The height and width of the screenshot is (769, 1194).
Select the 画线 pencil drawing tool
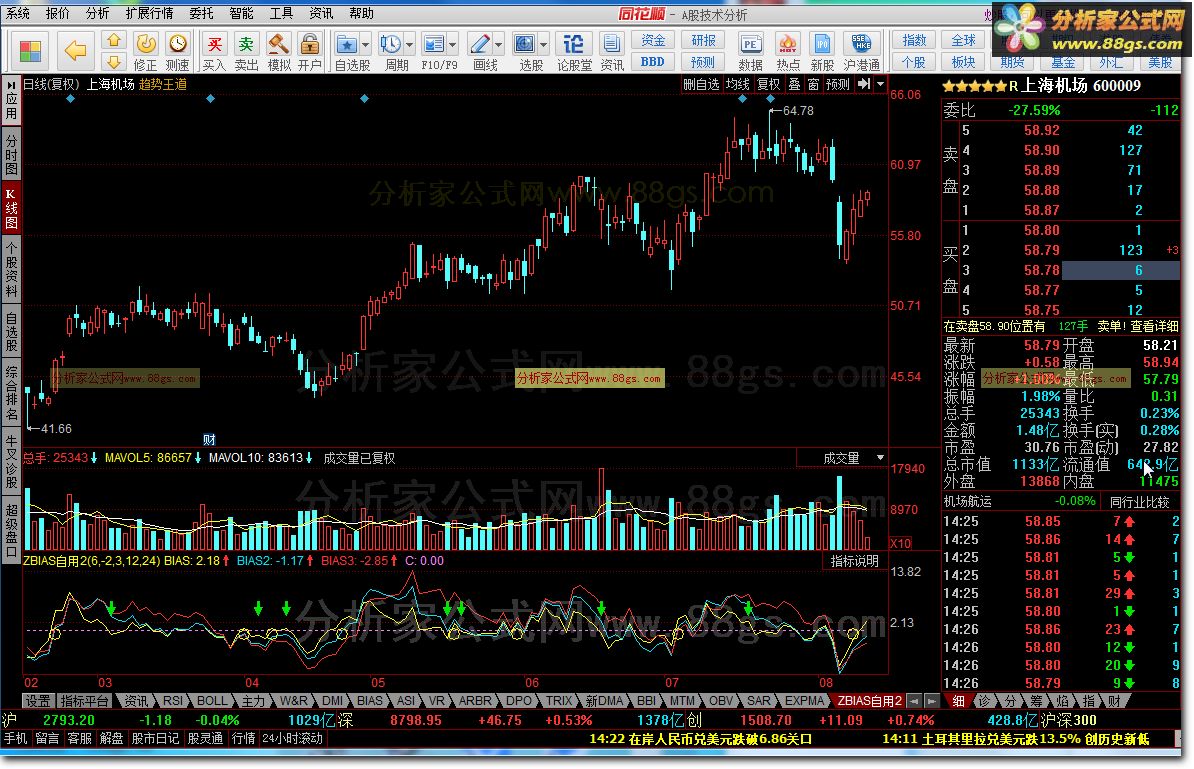coord(480,51)
